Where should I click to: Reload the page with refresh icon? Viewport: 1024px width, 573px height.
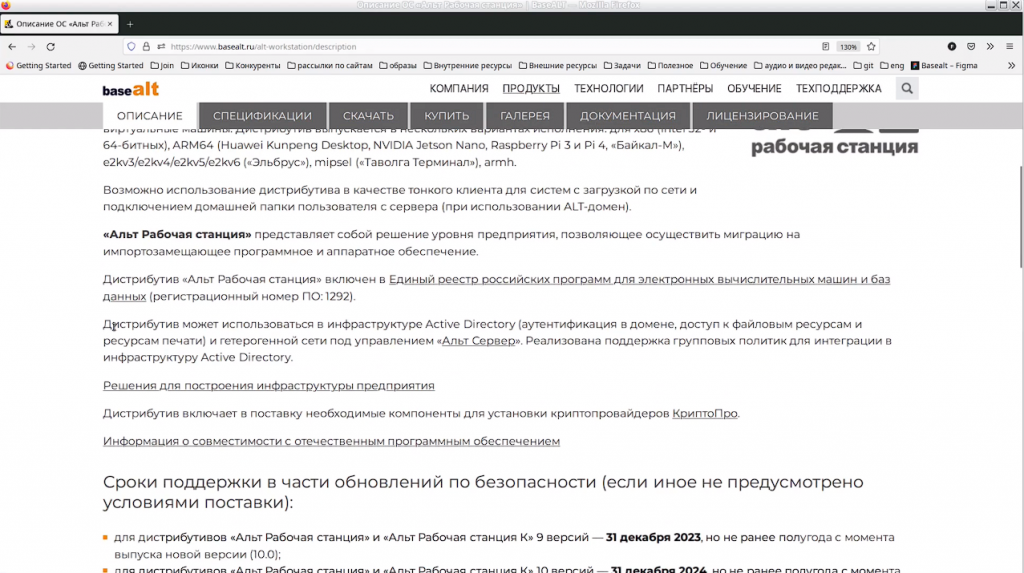click(50, 46)
